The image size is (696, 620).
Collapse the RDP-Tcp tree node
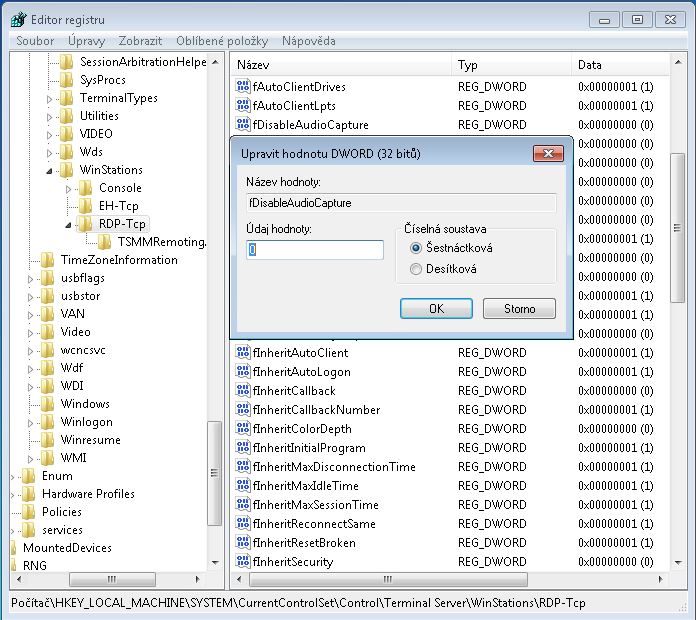click(68, 225)
